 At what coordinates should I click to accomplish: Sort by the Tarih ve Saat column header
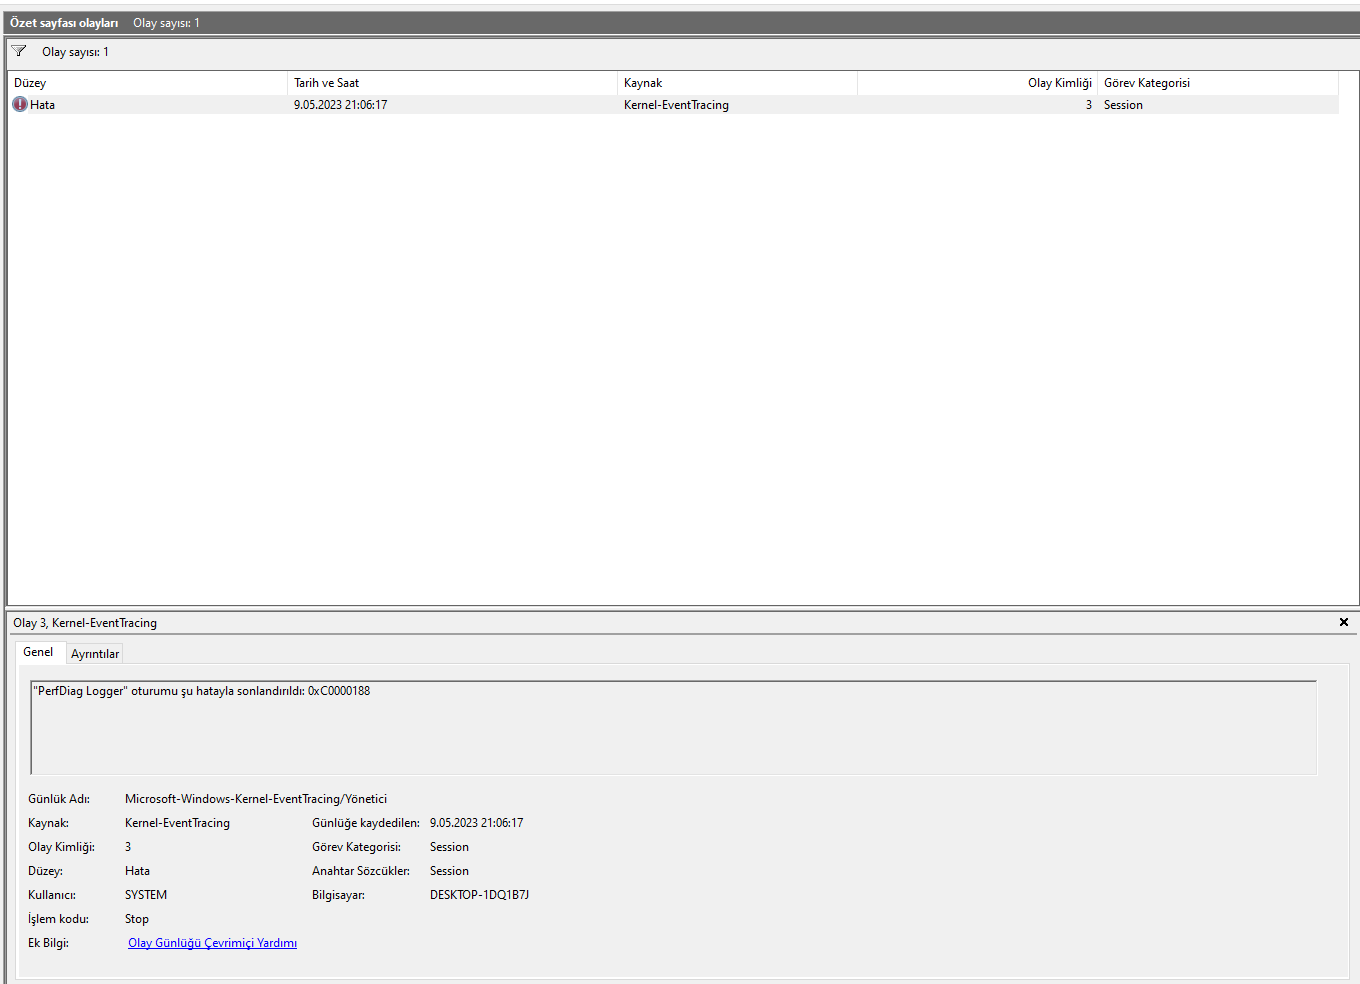coord(452,83)
